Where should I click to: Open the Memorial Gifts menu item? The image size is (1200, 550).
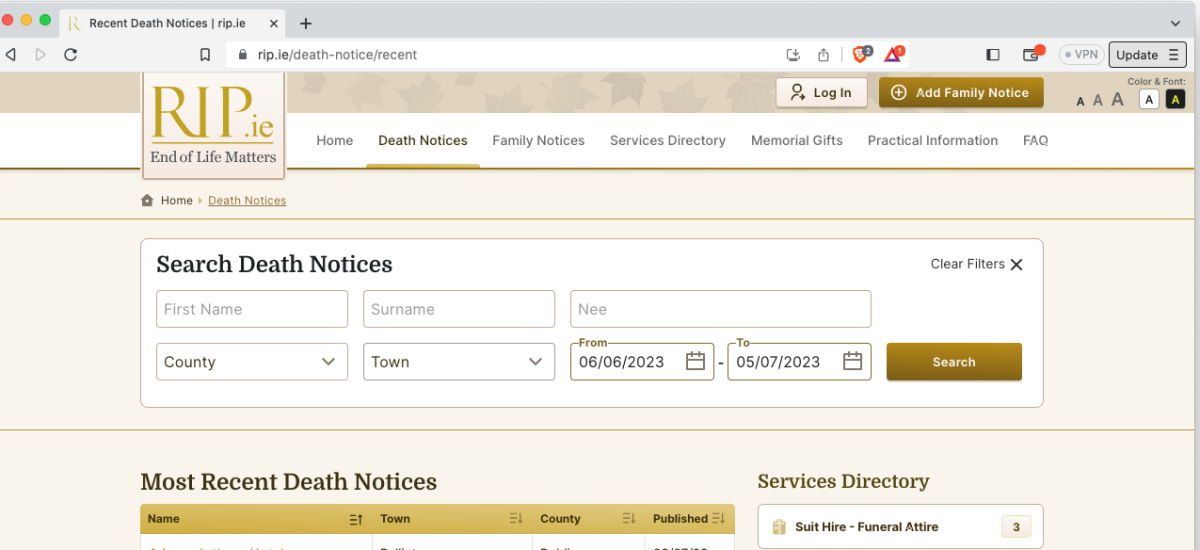point(797,140)
